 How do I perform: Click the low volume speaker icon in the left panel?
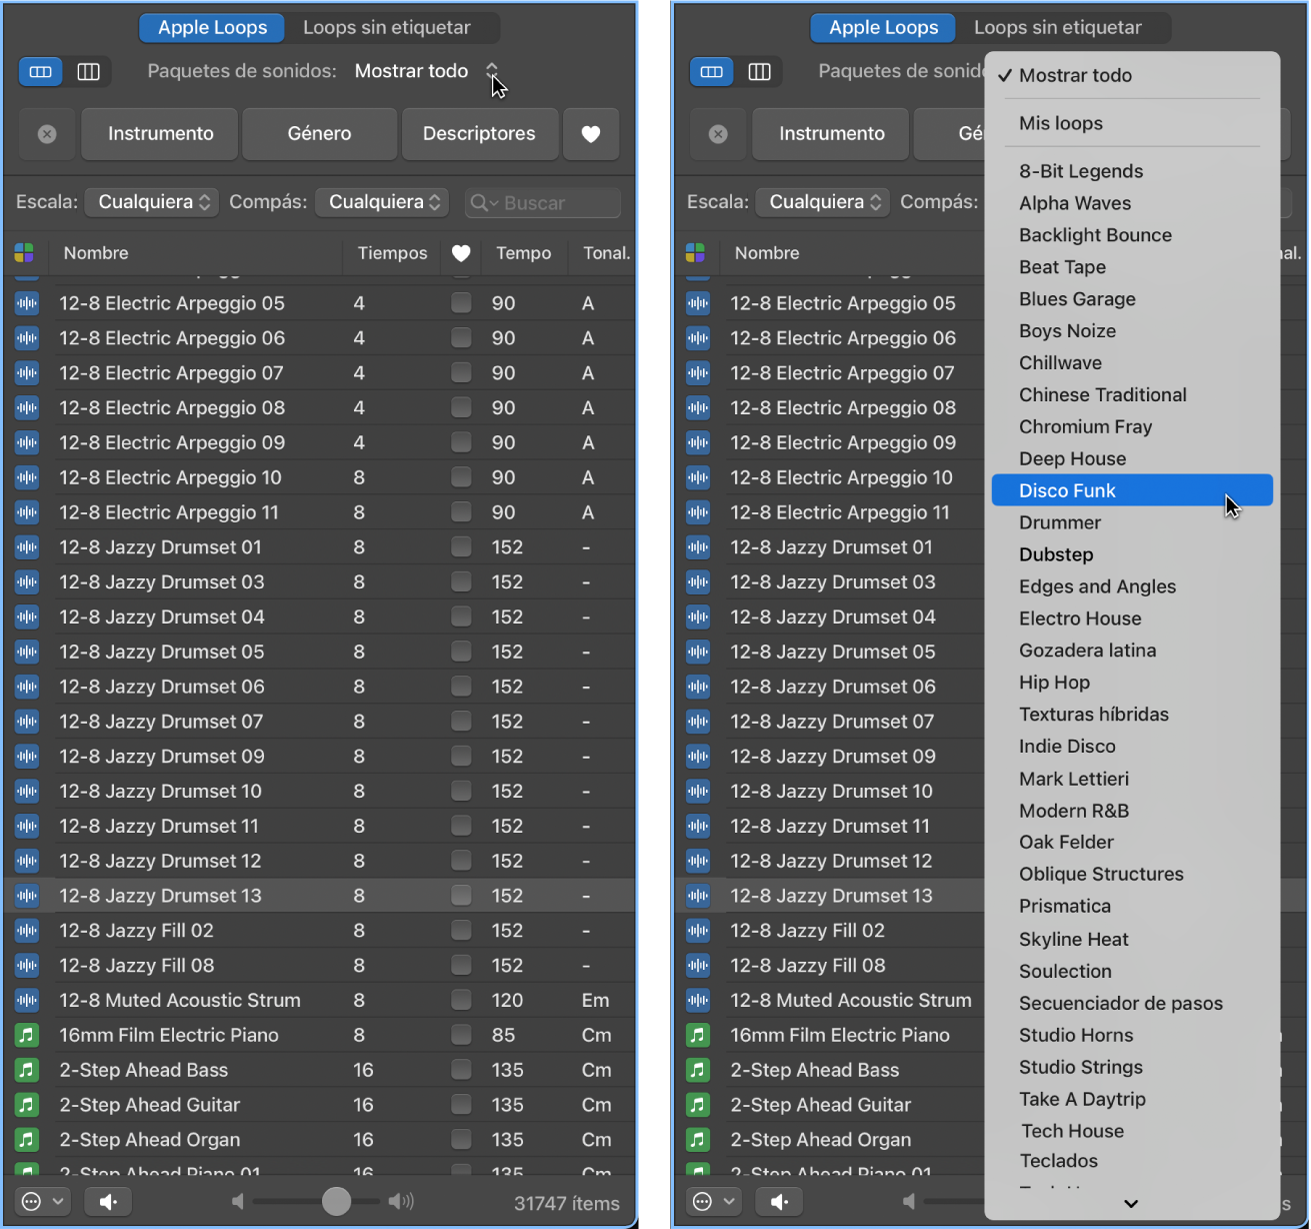(238, 1201)
